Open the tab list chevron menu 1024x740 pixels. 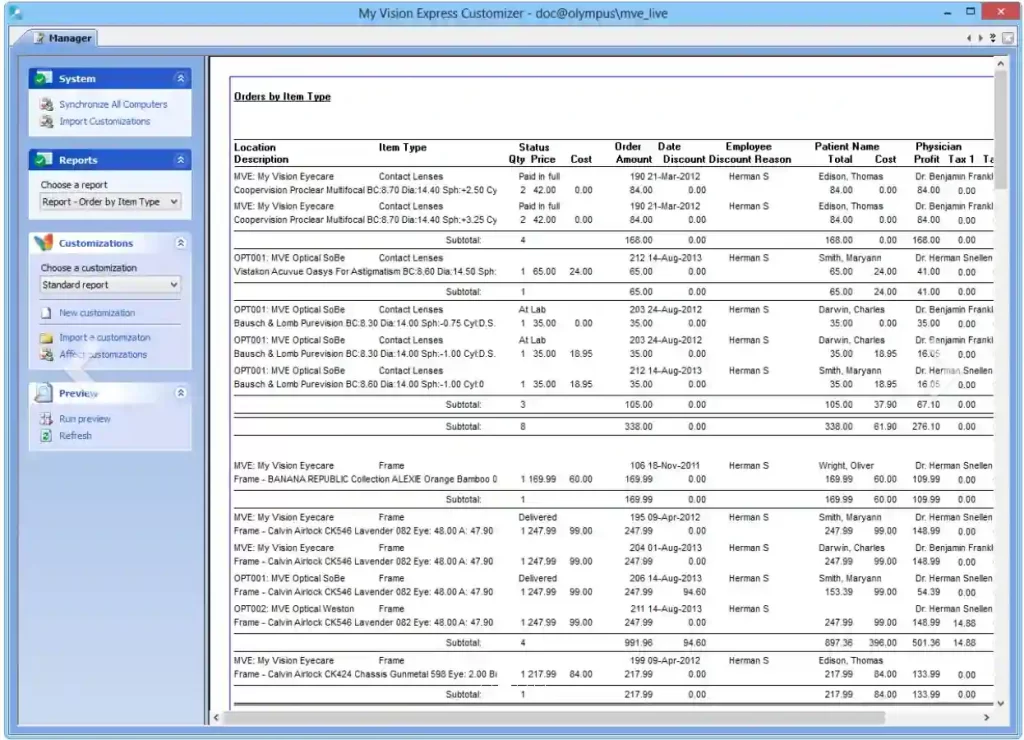coord(992,37)
